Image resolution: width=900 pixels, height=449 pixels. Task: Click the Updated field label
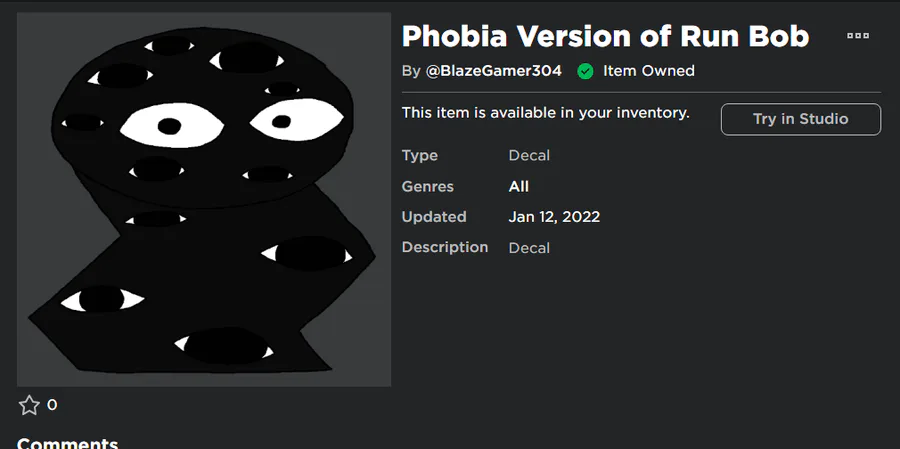pyautogui.click(x=434, y=217)
